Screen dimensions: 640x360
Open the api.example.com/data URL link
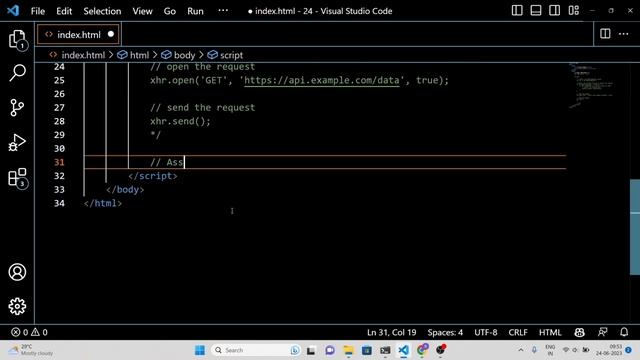pos(322,80)
